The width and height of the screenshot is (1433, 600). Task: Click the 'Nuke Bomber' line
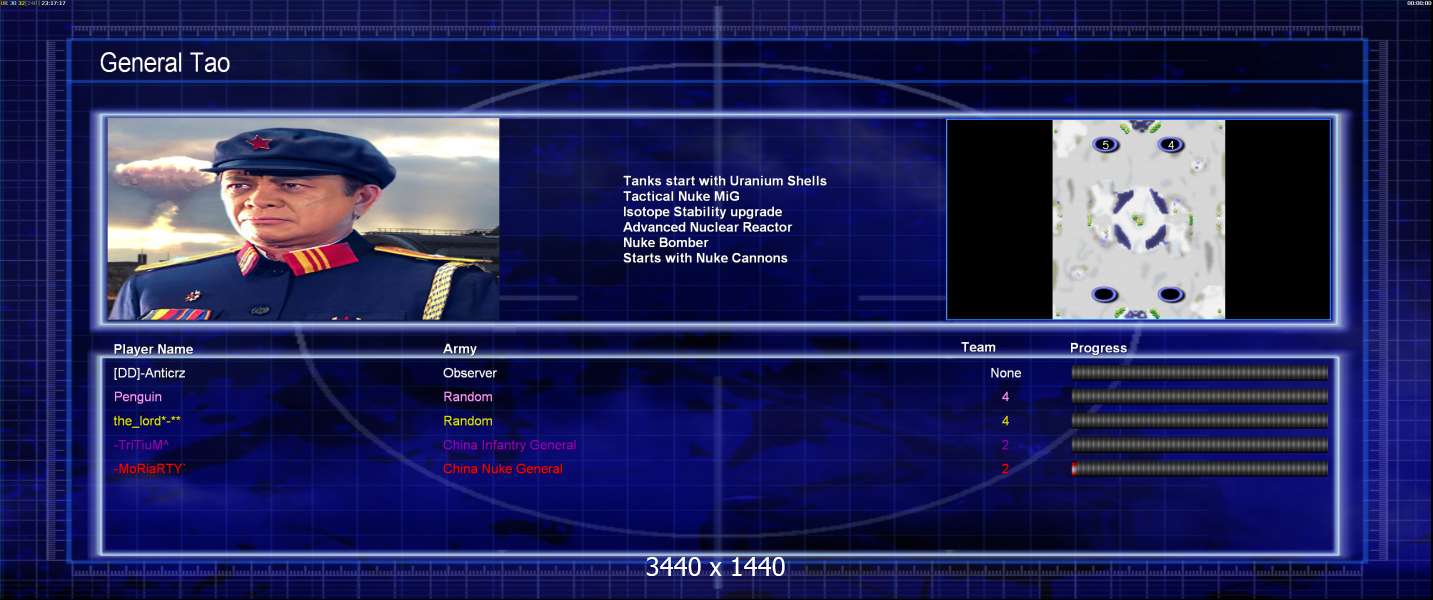(x=665, y=242)
